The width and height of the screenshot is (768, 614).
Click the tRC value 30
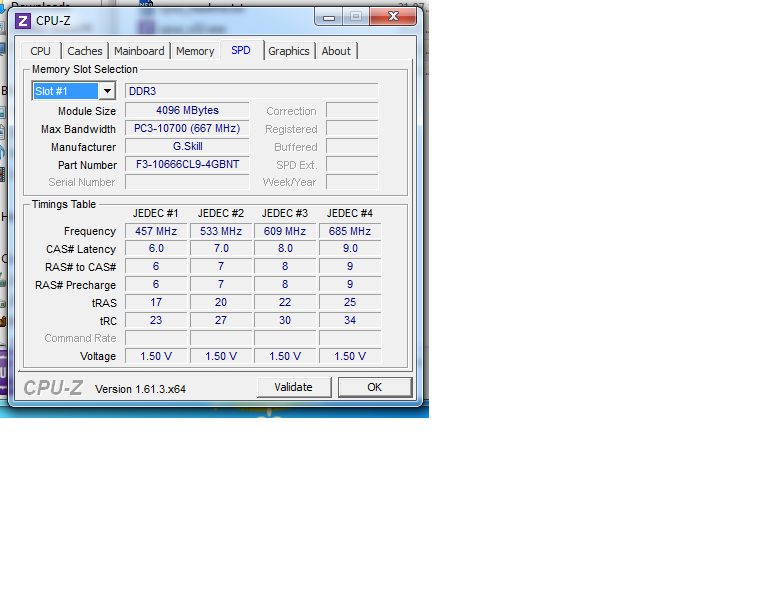click(285, 320)
